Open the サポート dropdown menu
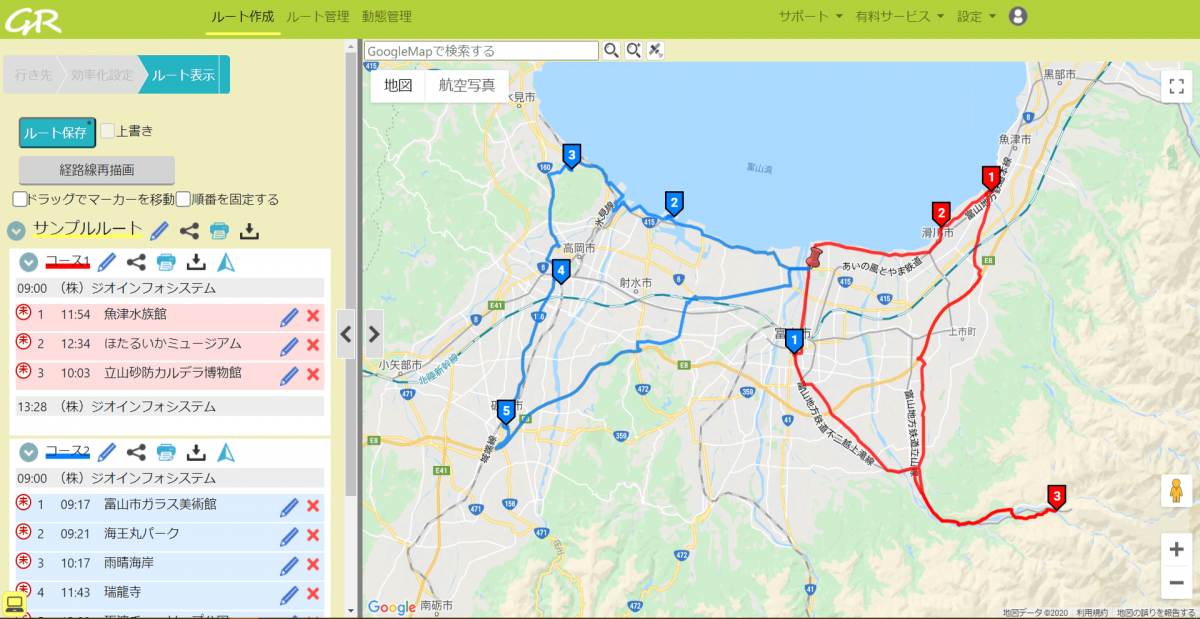1200x619 pixels. pyautogui.click(x=811, y=16)
